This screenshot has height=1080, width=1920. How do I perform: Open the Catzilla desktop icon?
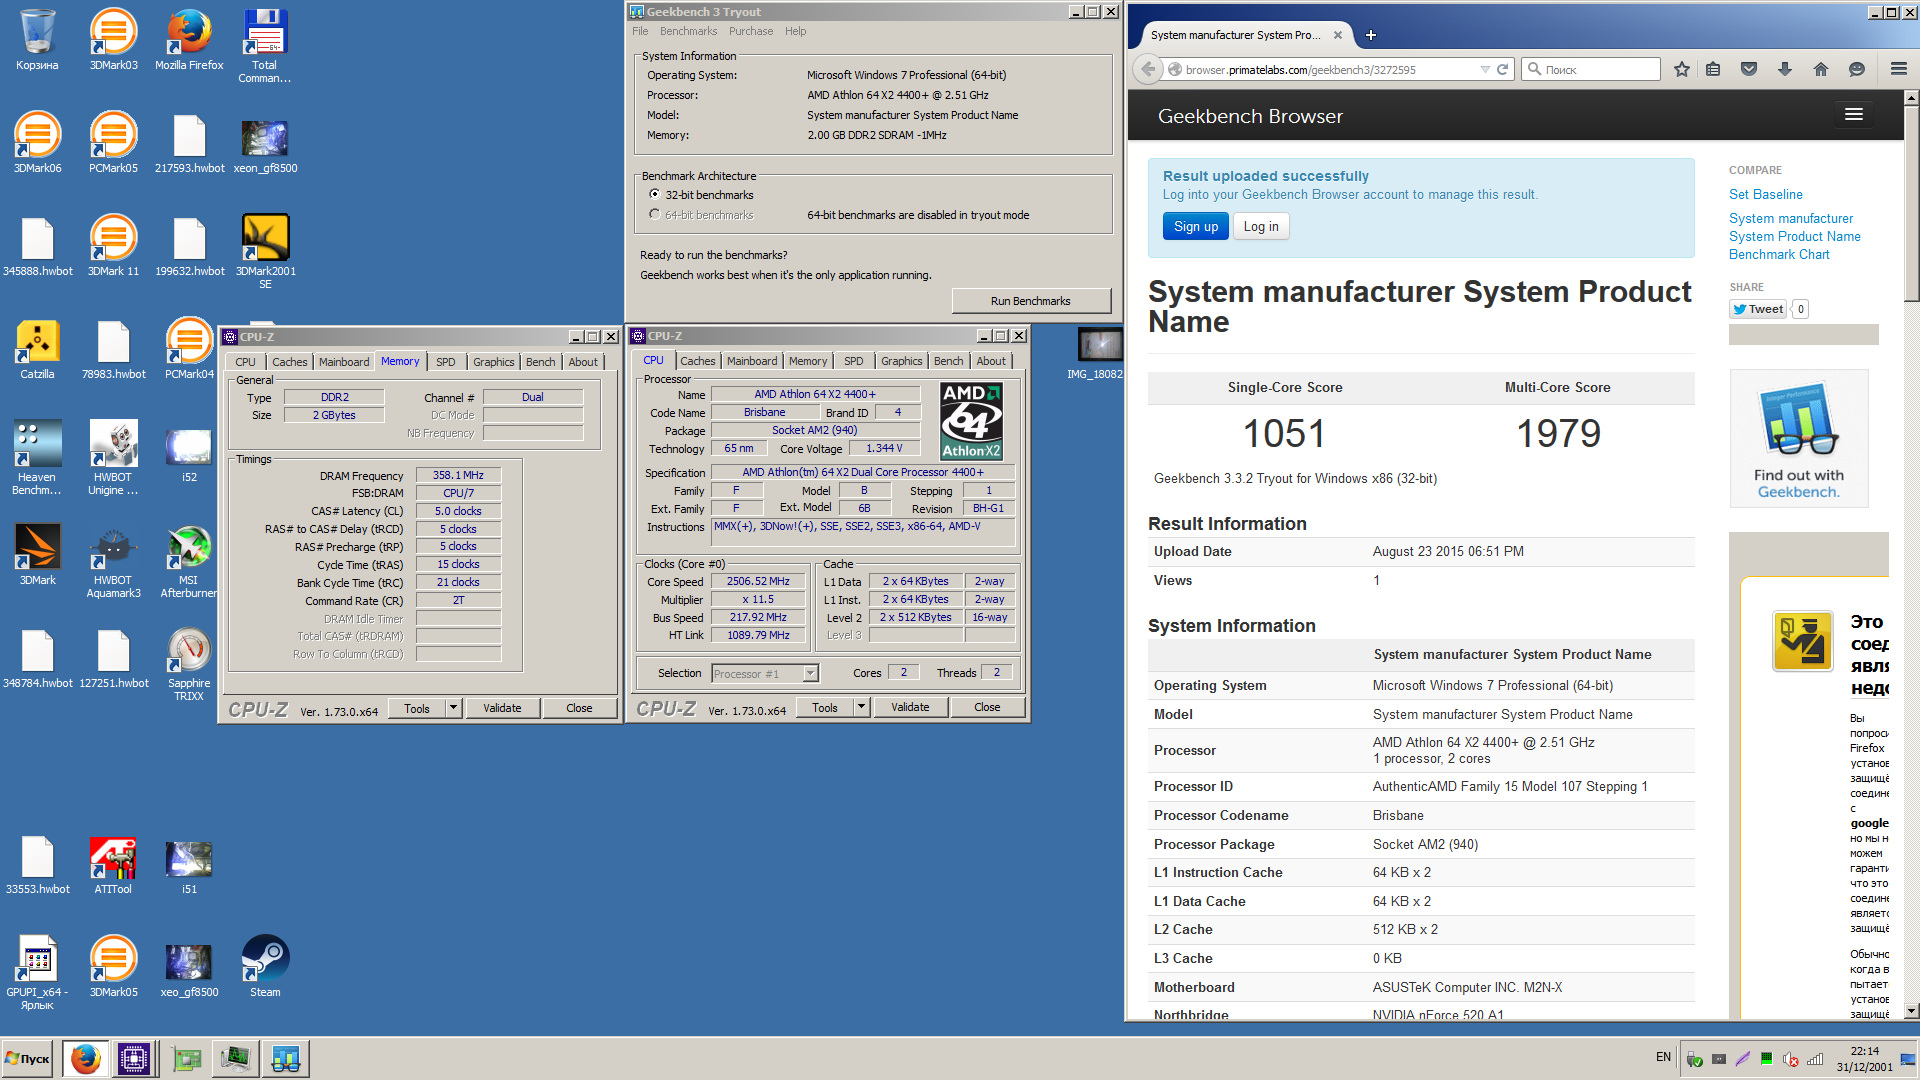coord(37,349)
